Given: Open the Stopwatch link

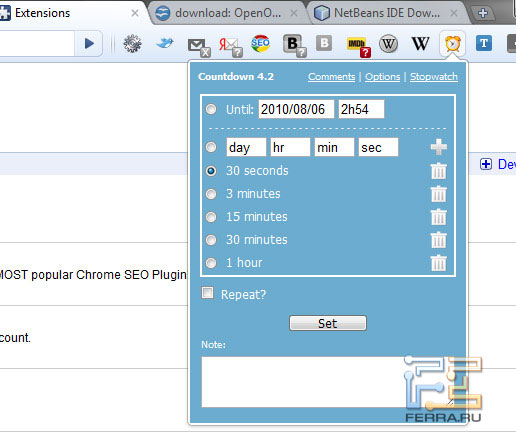Looking at the screenshot, I should point(434,77).
